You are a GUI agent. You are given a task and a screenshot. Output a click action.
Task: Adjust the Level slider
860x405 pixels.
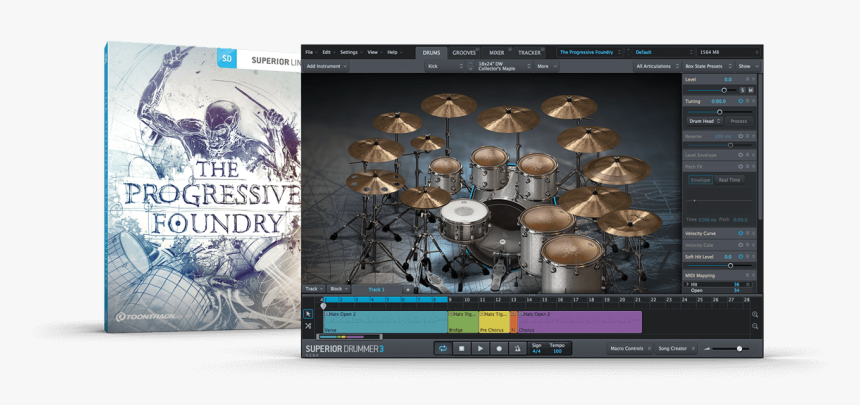point(712,90)
